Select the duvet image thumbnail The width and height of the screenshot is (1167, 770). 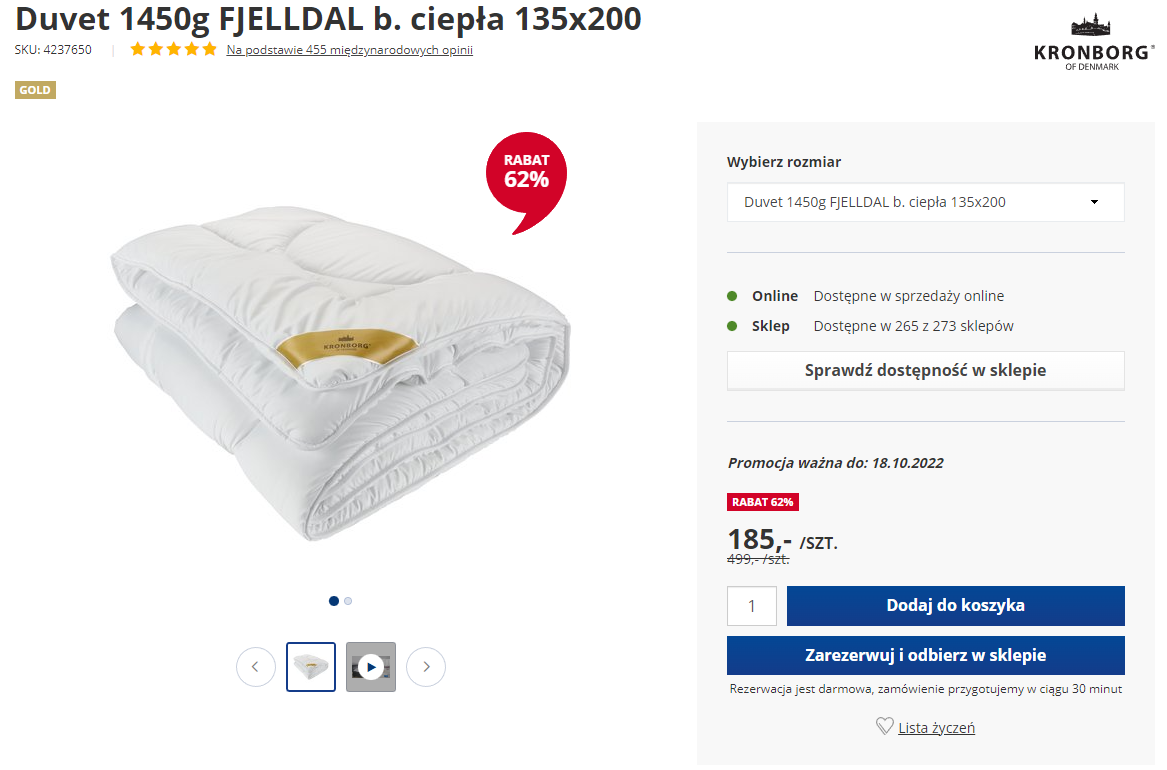(x=311, y=667)
